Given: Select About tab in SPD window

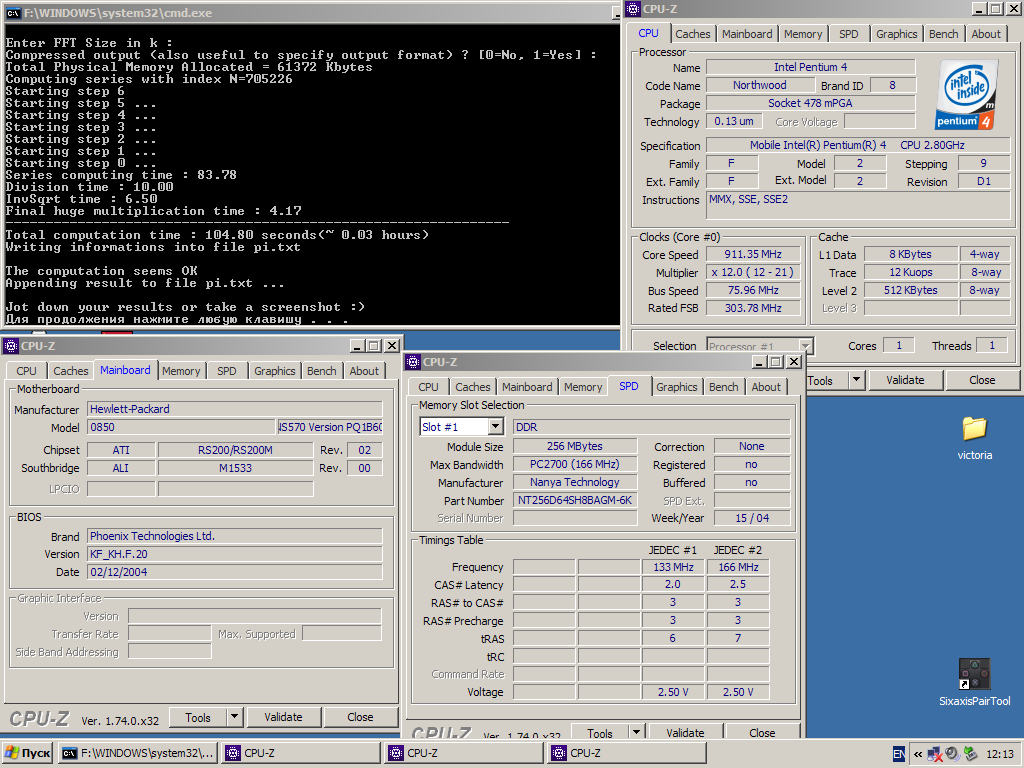Looking at the screenshot, I should pyautogui.click(x=766, y=387).
